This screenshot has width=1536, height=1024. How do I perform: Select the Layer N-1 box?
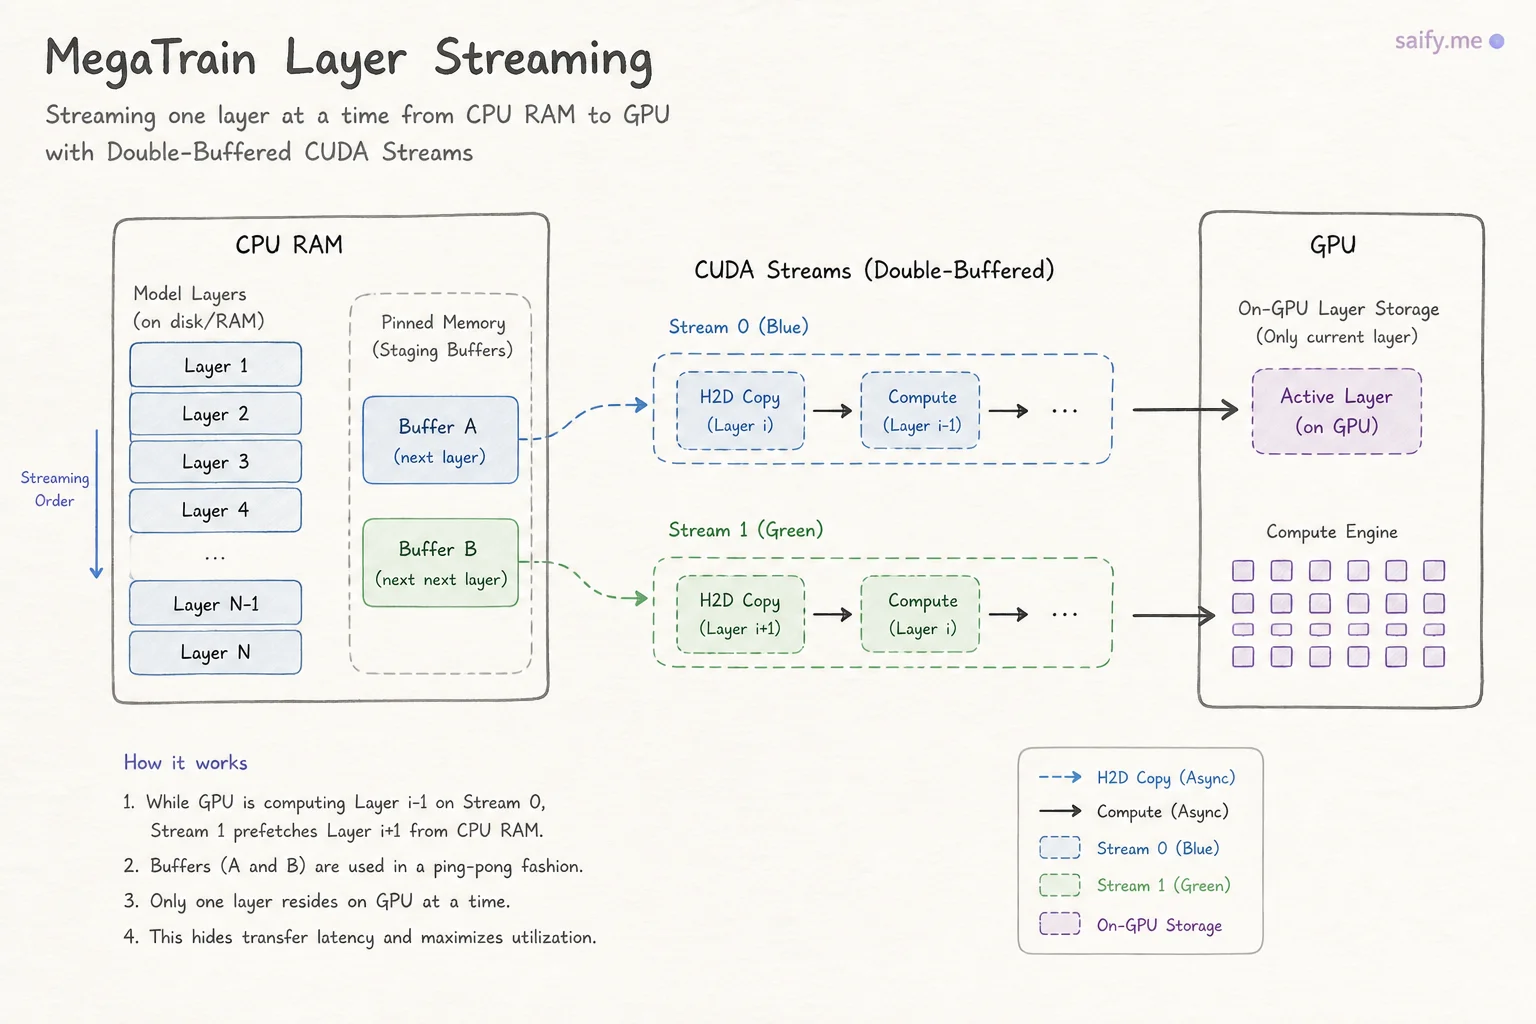click(215, 604)
